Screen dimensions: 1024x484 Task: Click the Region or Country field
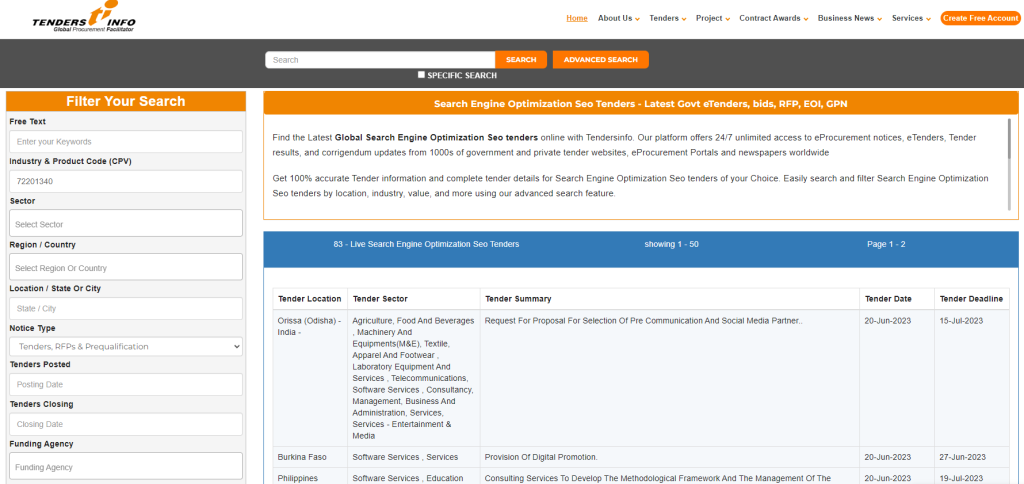point(126,268)
